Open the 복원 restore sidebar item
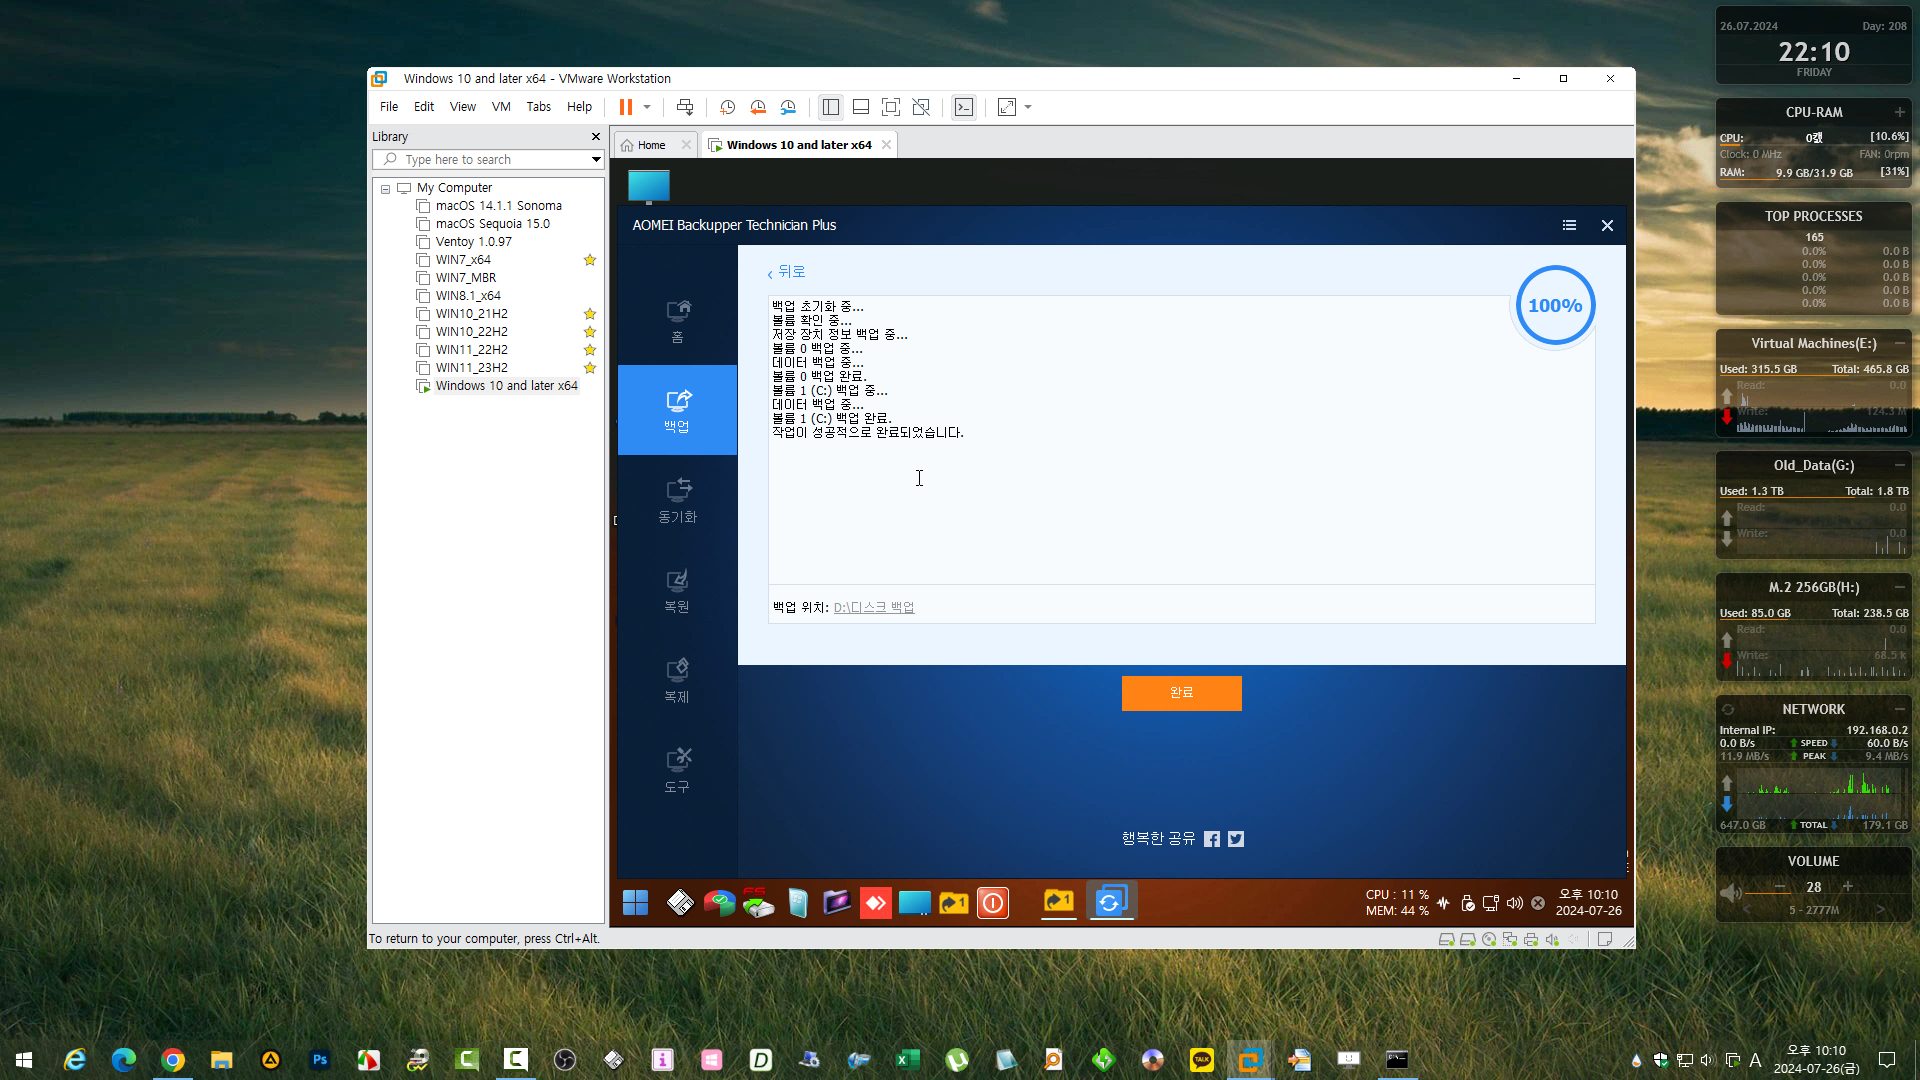1920x1080 pixels. [678, 590]
